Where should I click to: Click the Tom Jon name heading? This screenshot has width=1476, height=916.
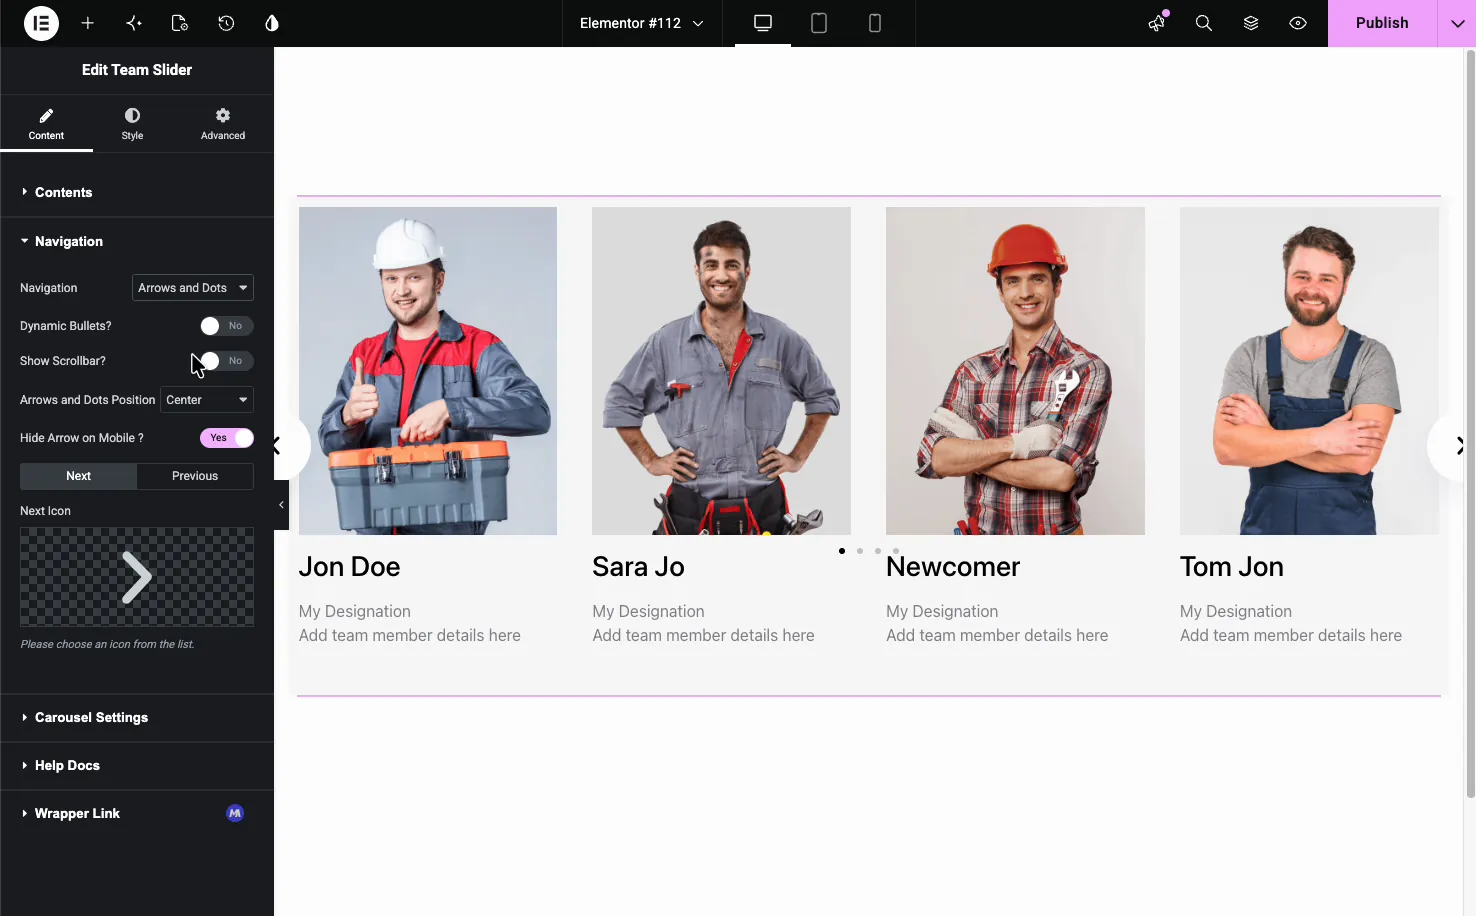pyautogui.click(x=1232, y=567)
